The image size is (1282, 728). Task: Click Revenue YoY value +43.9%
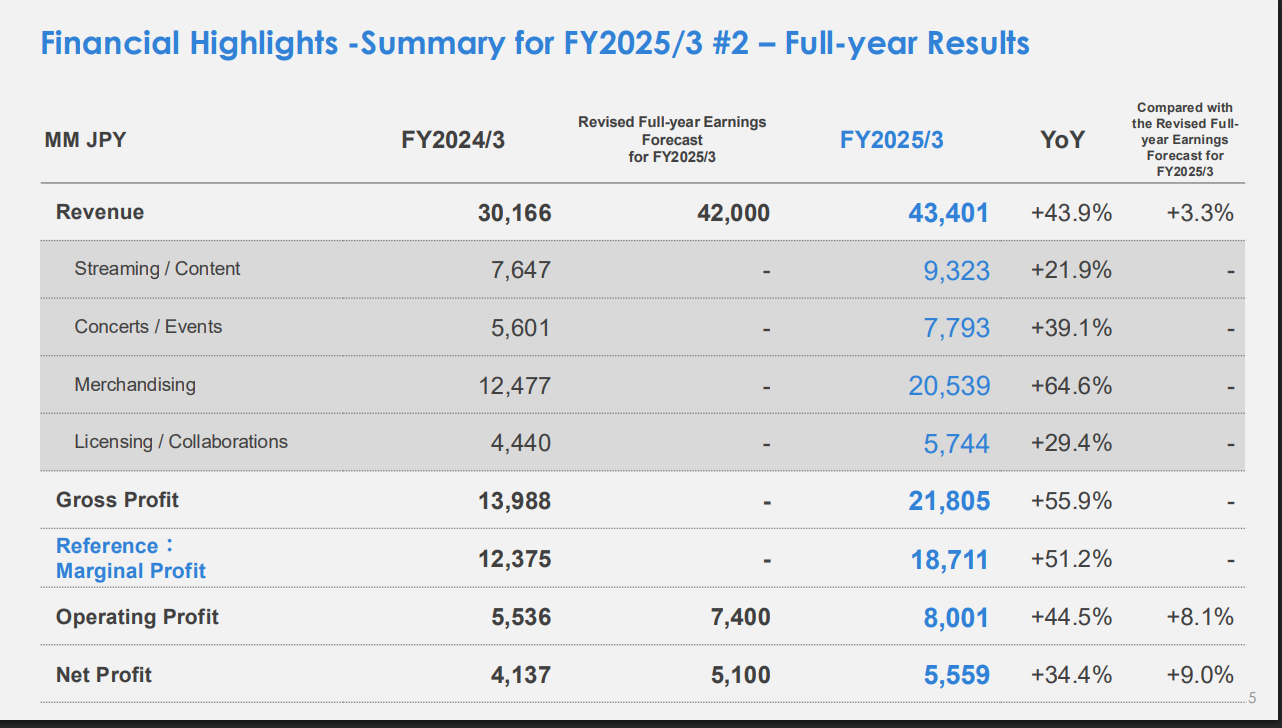[x=1071, y=213]
